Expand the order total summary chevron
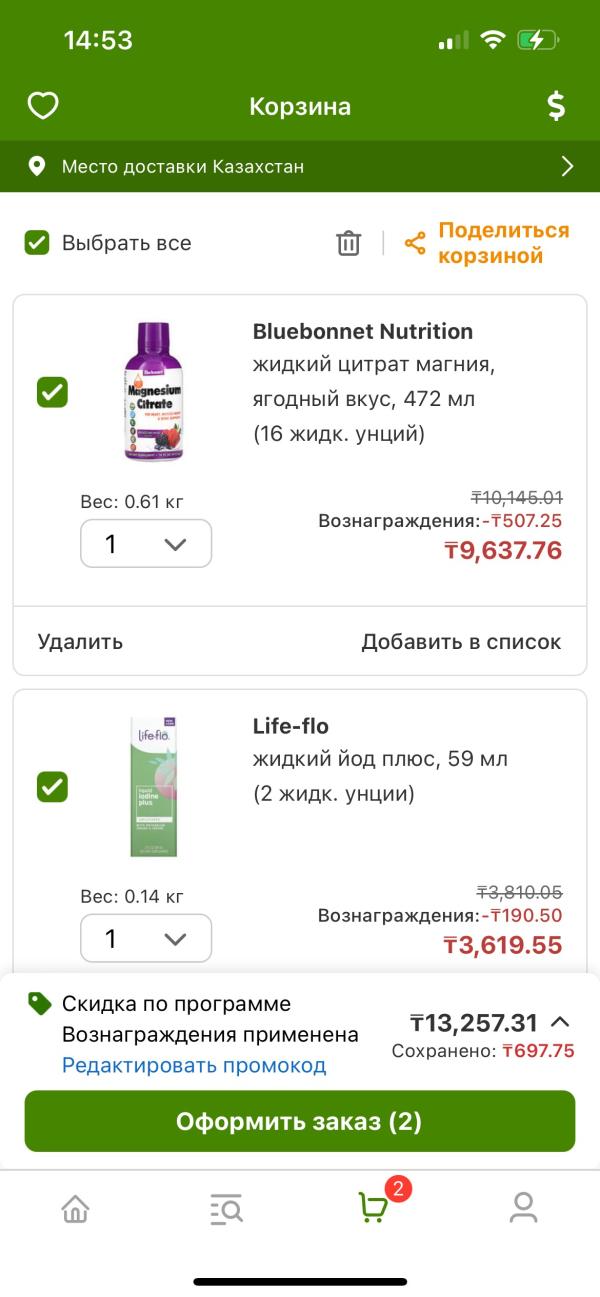 coord(560,1022)
